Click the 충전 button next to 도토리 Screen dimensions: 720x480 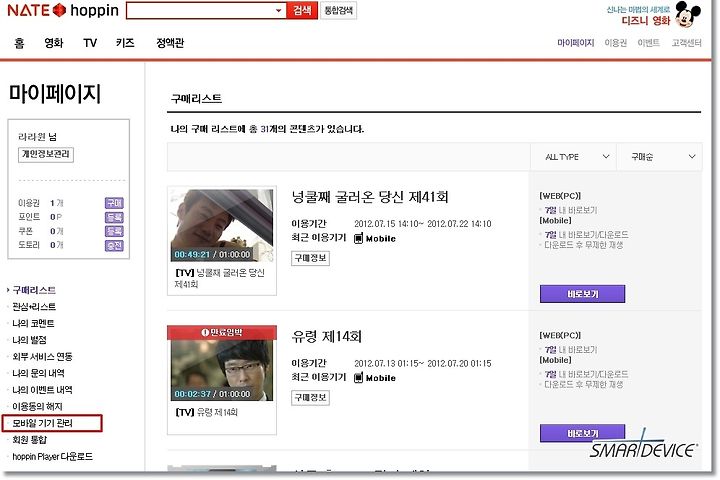pyautogui.click(x=114, y=245)
